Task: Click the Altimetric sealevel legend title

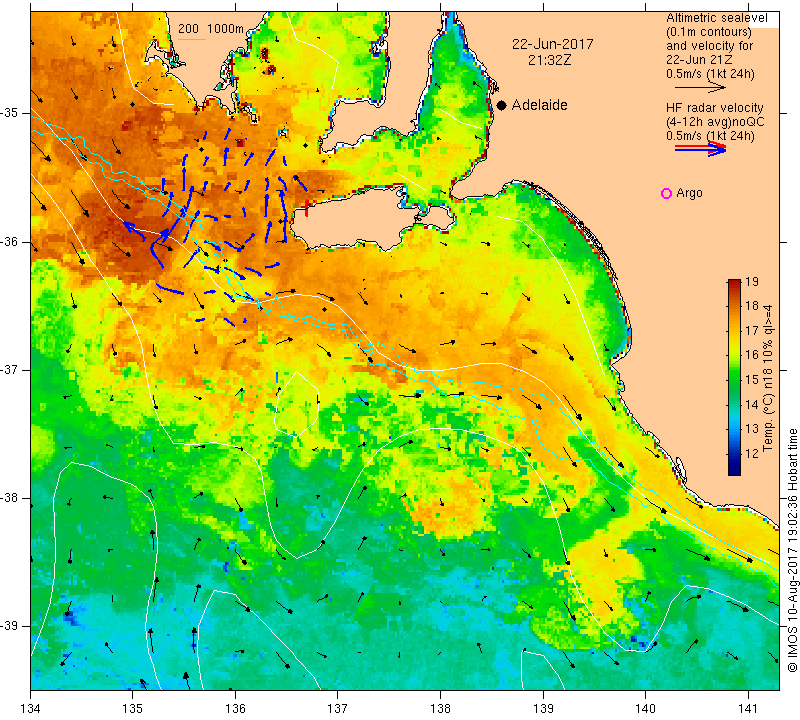Action: [716, 18]
